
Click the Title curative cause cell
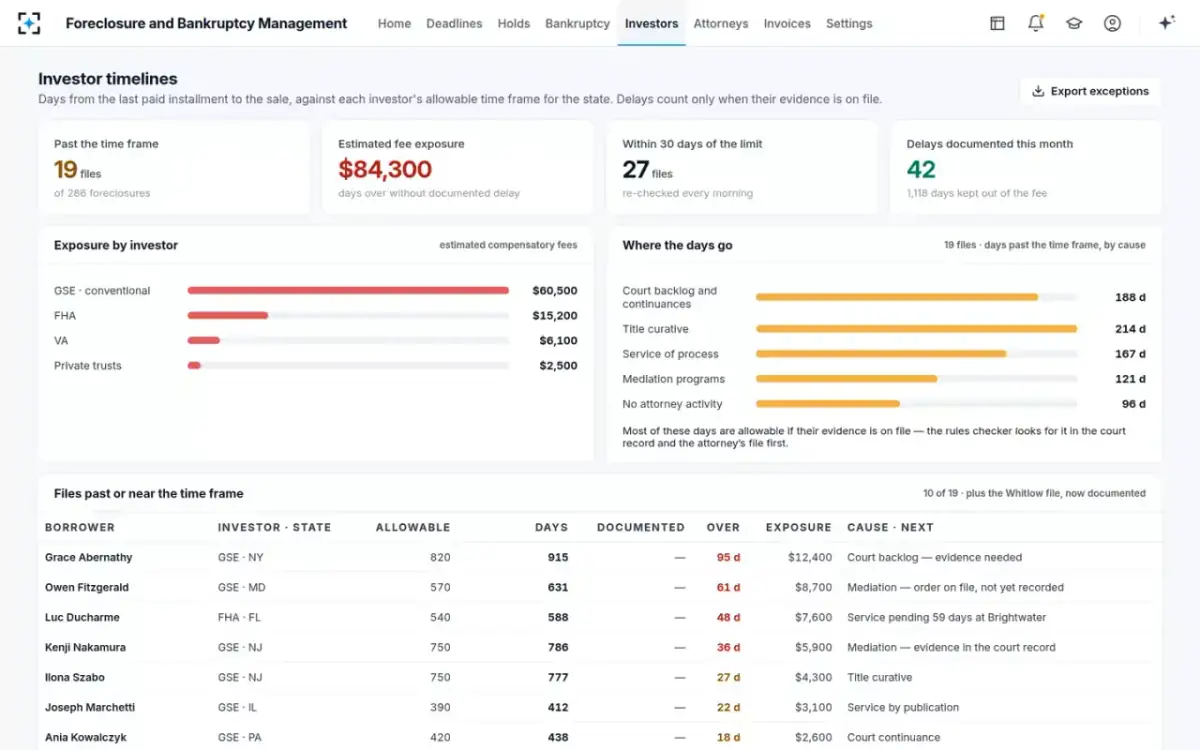coord(880,677)
